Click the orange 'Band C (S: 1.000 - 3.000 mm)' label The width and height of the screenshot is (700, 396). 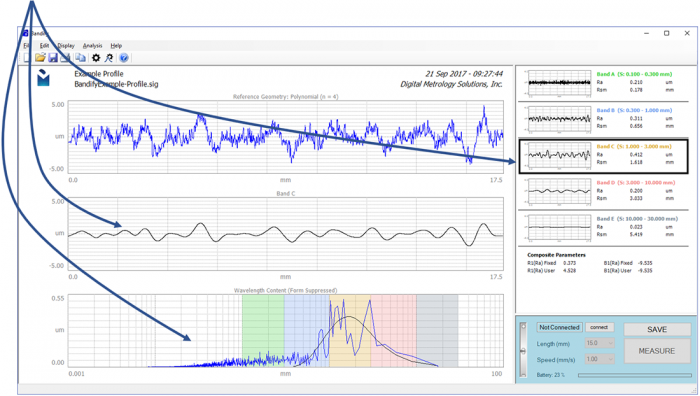click(634, 146)
